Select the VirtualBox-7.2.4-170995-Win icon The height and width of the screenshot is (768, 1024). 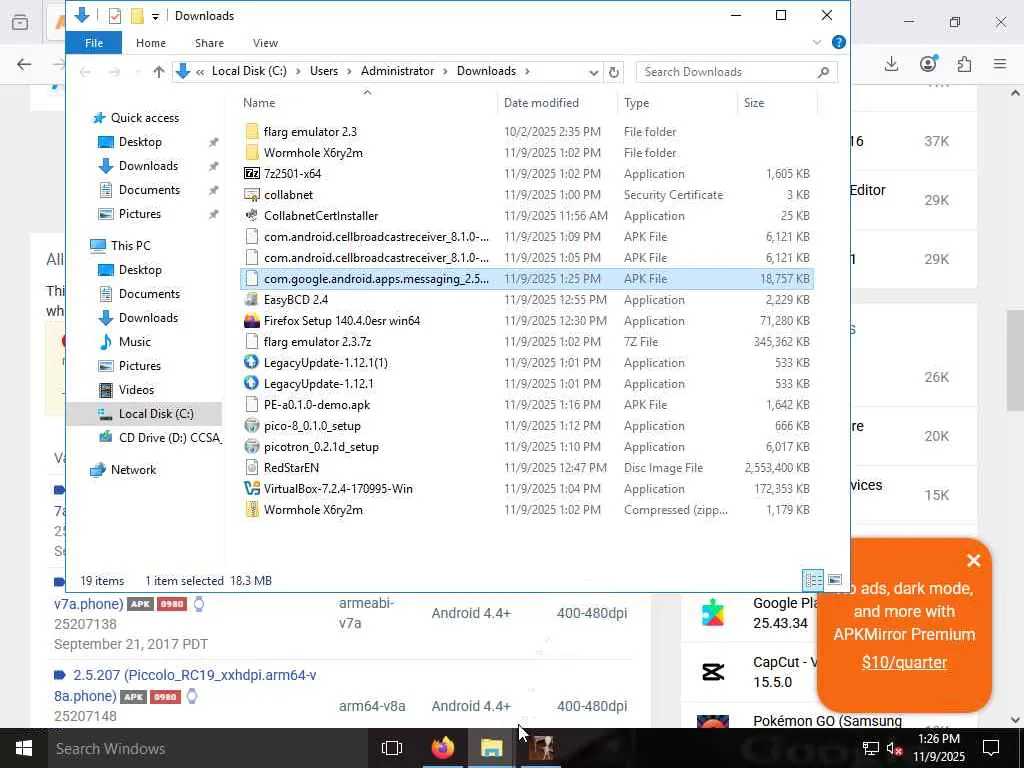point(251,488)
